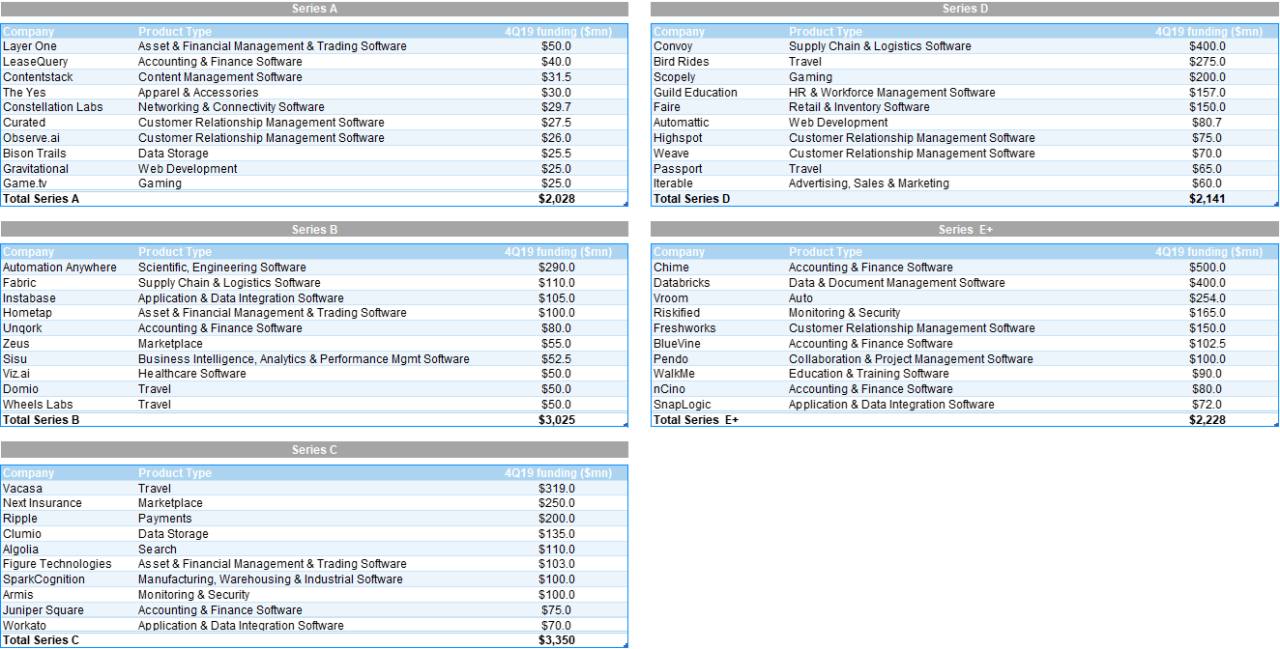1280x649 pixels.
Task: Click the LeaseQuery company cell
Action: [x=35, y=62]
